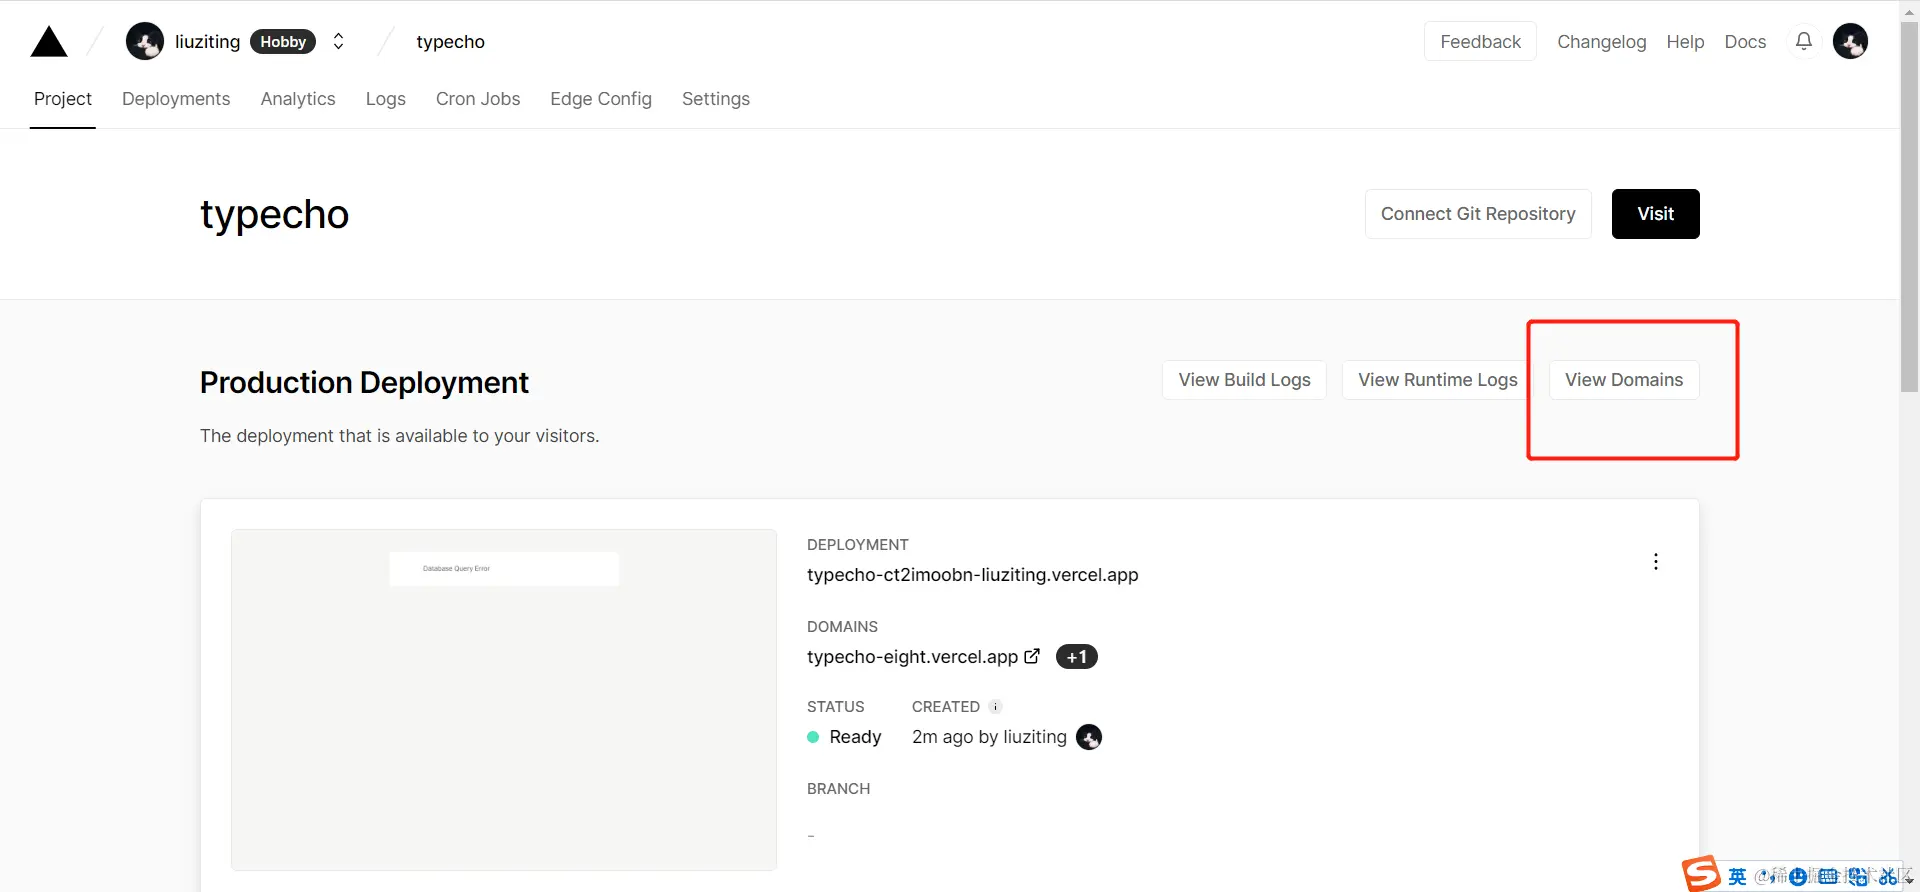Open the Help link
This screenshot has width=1920, height=892.
coord(1685,42)
